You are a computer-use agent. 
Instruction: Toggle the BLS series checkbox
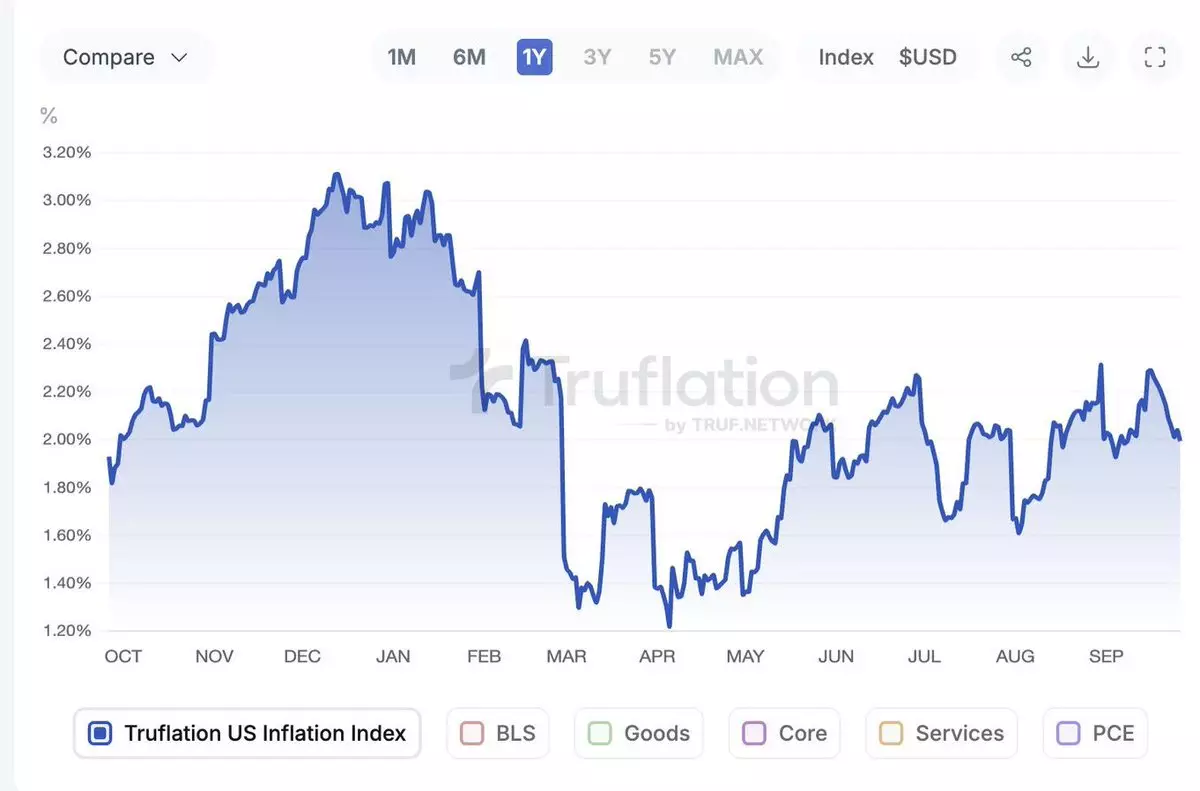coord(472,733)
